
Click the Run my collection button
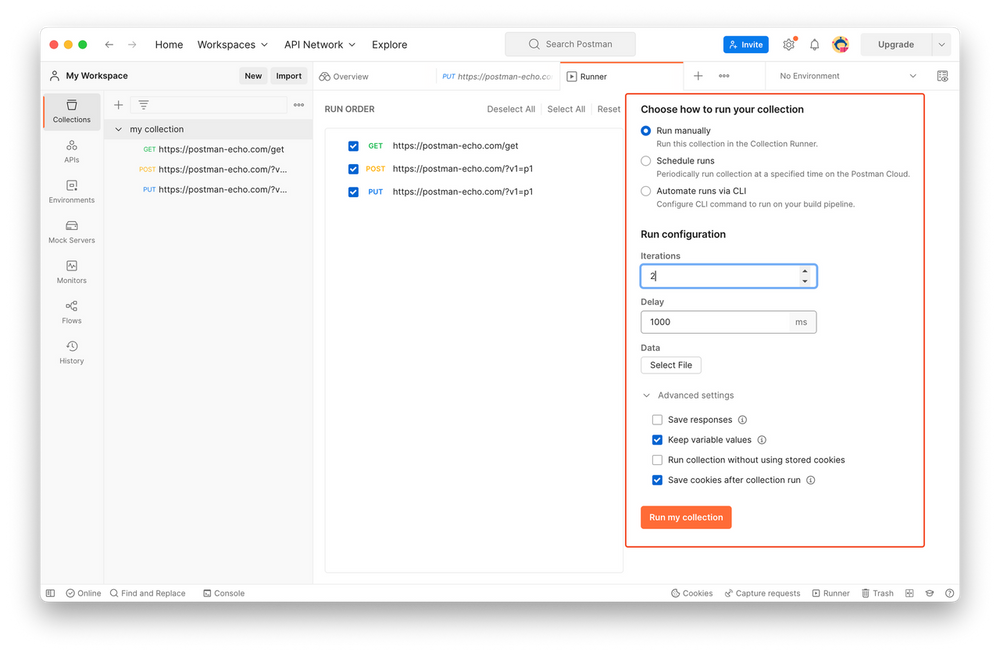[x=686, y=517]
